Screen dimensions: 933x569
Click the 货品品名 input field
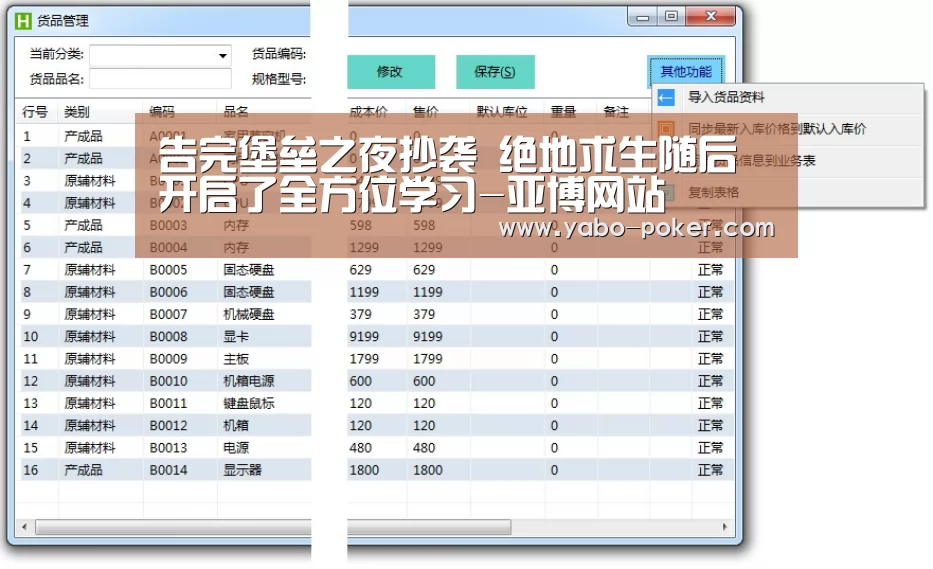tap(160, 79)
